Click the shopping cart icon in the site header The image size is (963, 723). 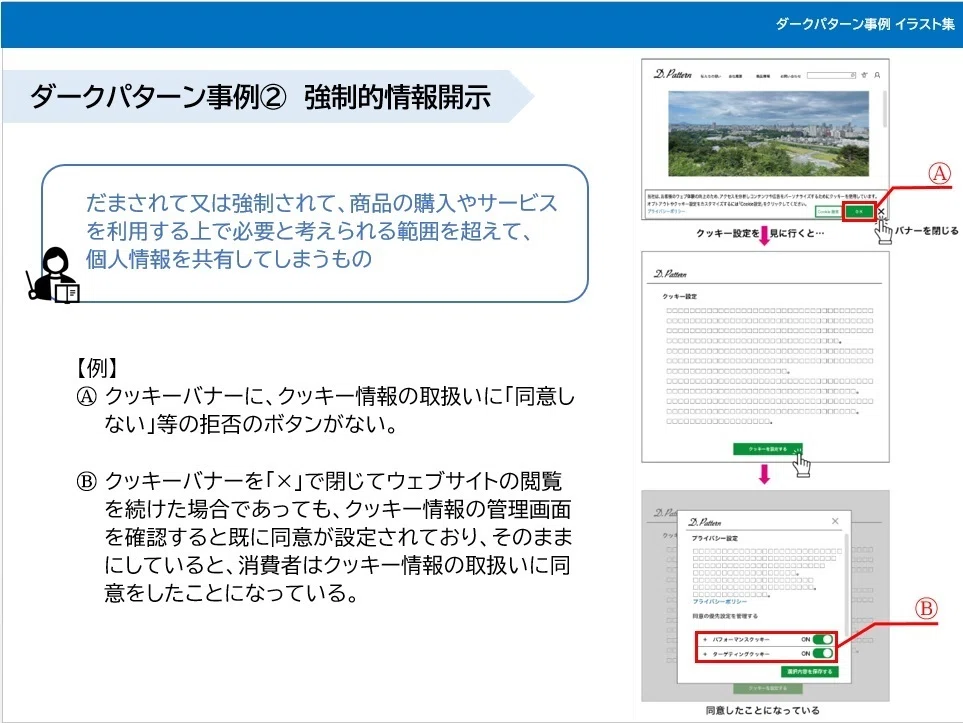tap(865, 75)
